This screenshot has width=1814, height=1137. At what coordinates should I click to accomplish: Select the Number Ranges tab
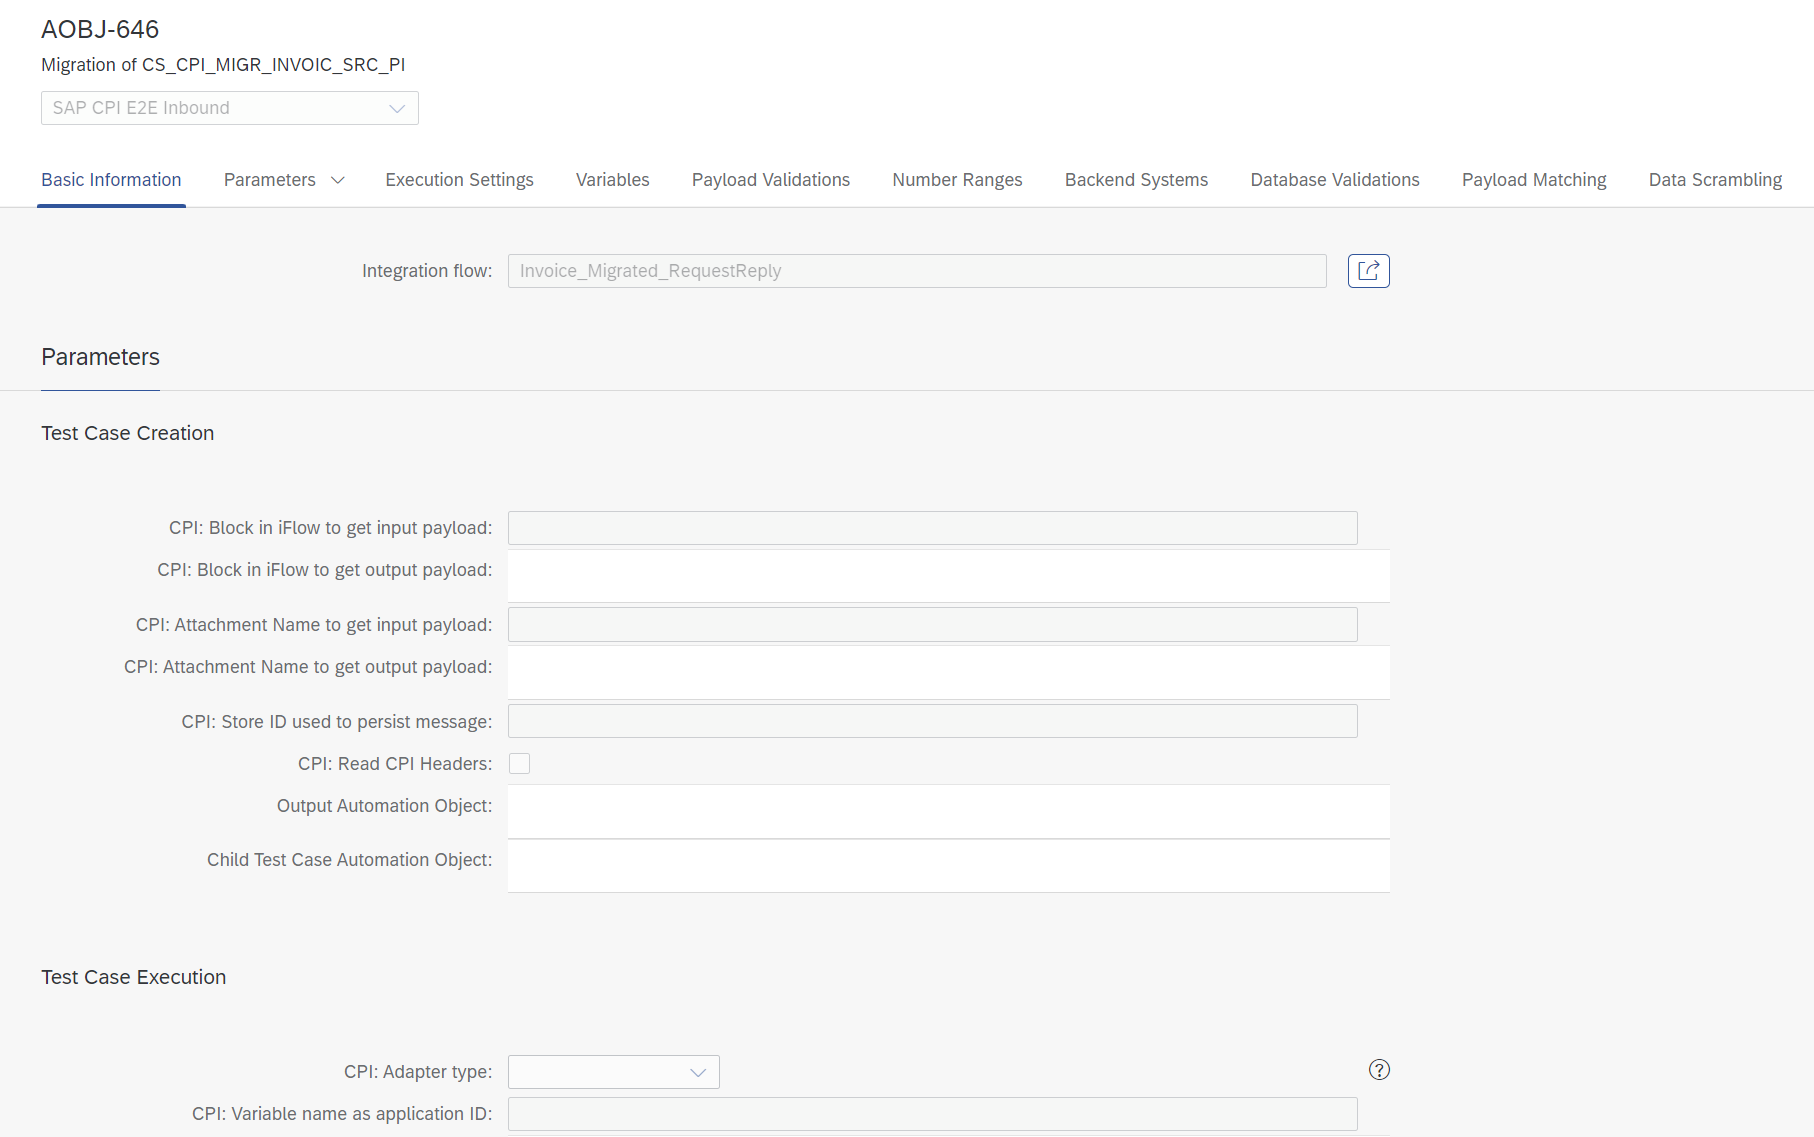click(957, 180)
